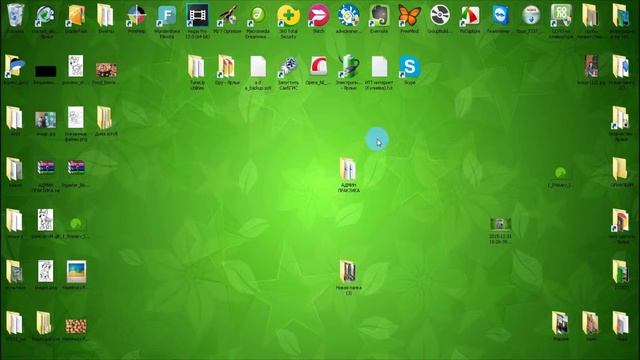The height and width of the screenshot is (360, 640).
Task: Open the folder shortcut with blue bird overlay
Action: click(x=15, y=66)
